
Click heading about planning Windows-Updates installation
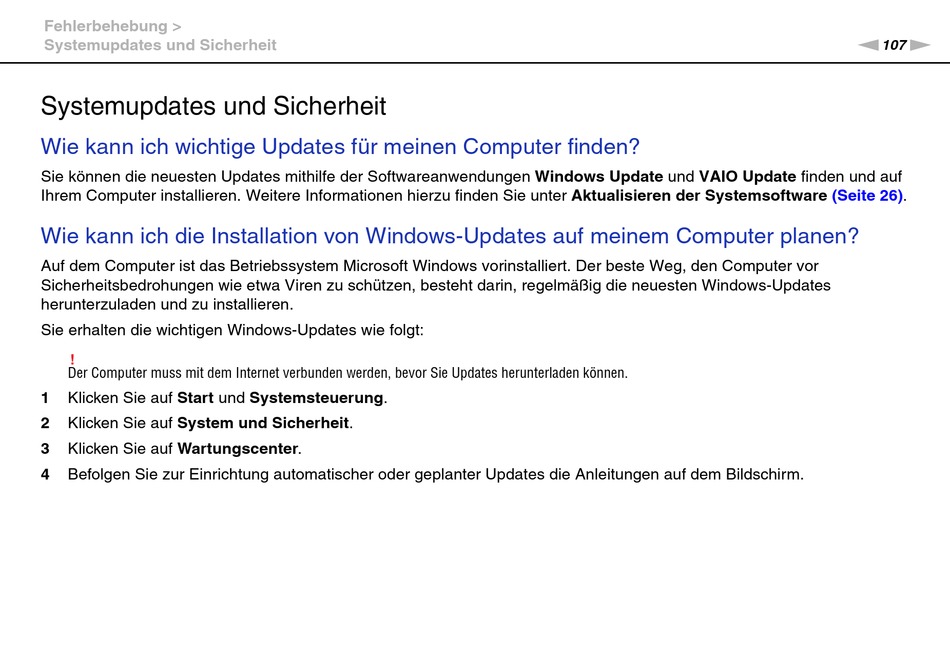[450, 236]
